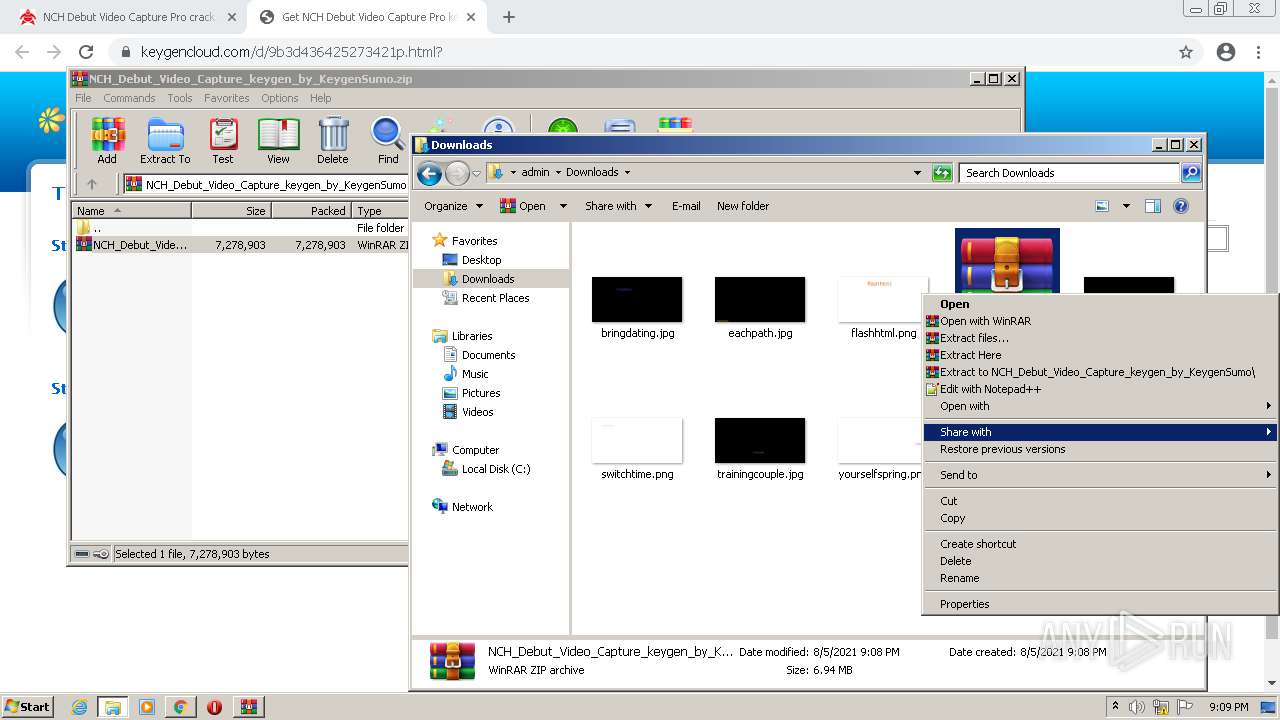Click the E-mail toolbar button
This screenshot has height=720, width=1280.
[x=686, y=206]
